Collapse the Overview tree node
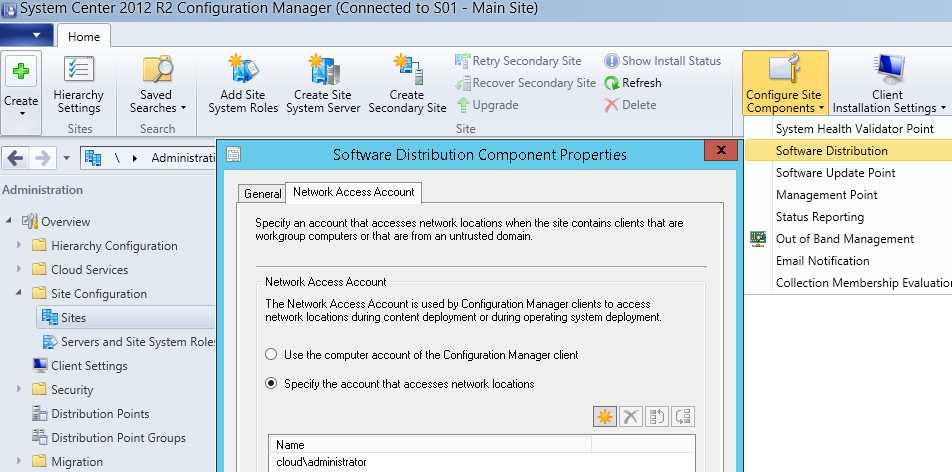 tap(8, 221)
